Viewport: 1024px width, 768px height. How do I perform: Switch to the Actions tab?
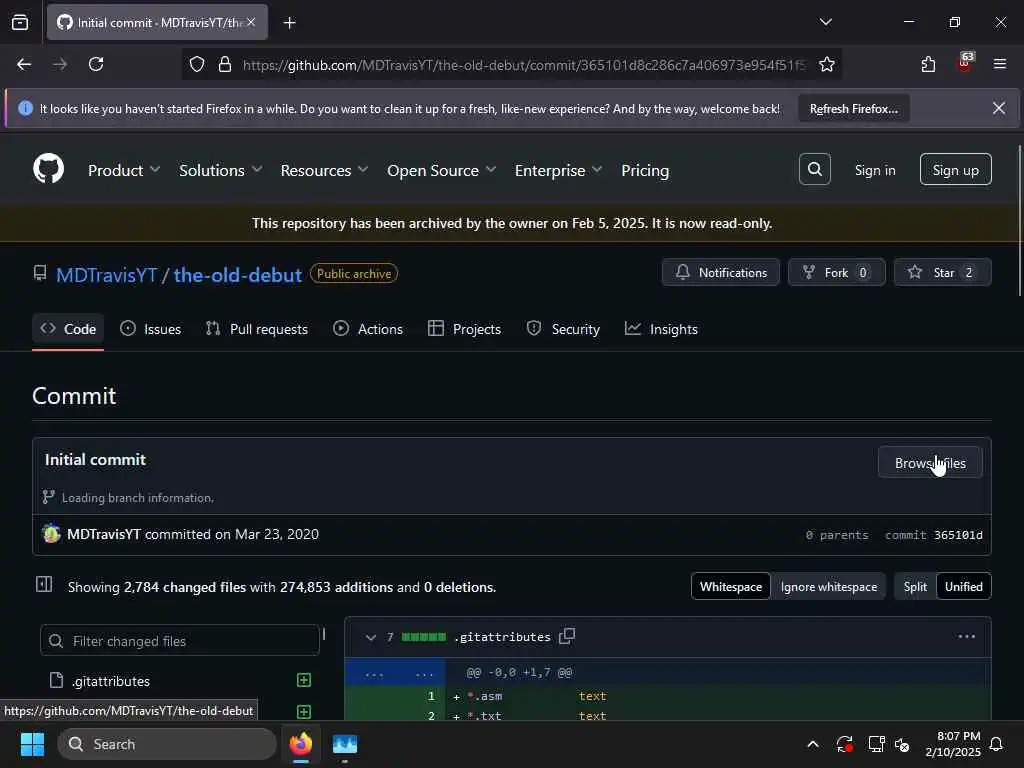368,329
